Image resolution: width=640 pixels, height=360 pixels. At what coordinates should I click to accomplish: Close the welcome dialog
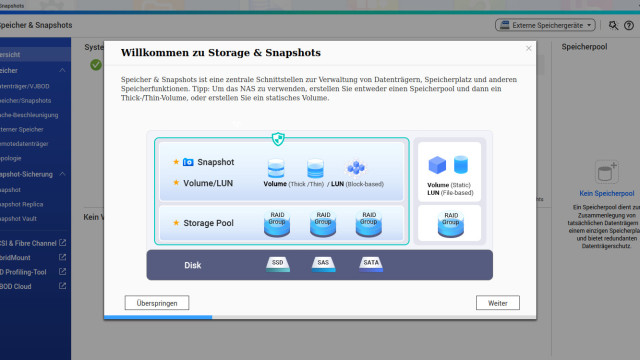529,48
